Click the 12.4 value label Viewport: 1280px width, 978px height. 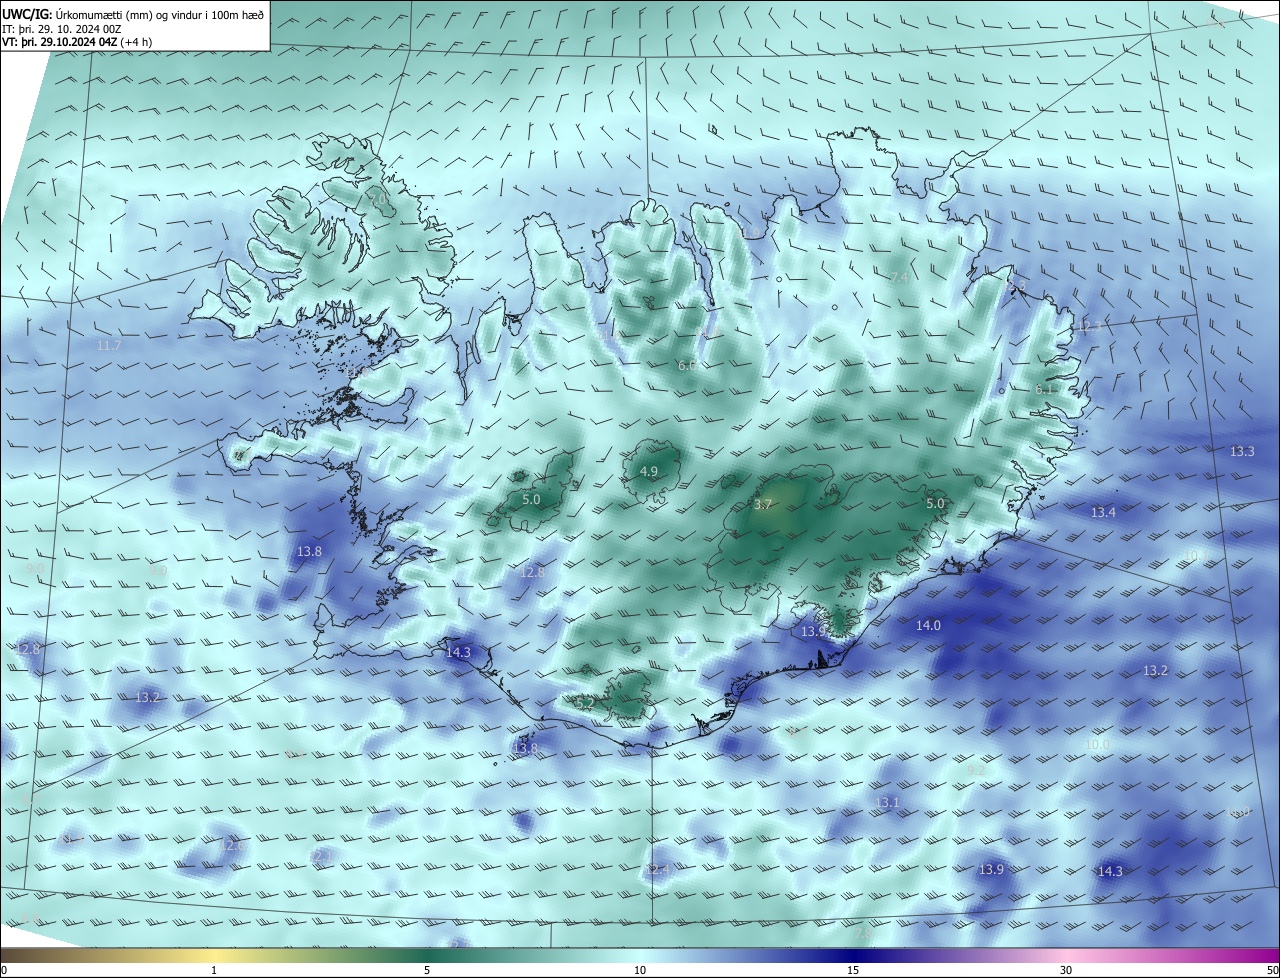[657, 871]
